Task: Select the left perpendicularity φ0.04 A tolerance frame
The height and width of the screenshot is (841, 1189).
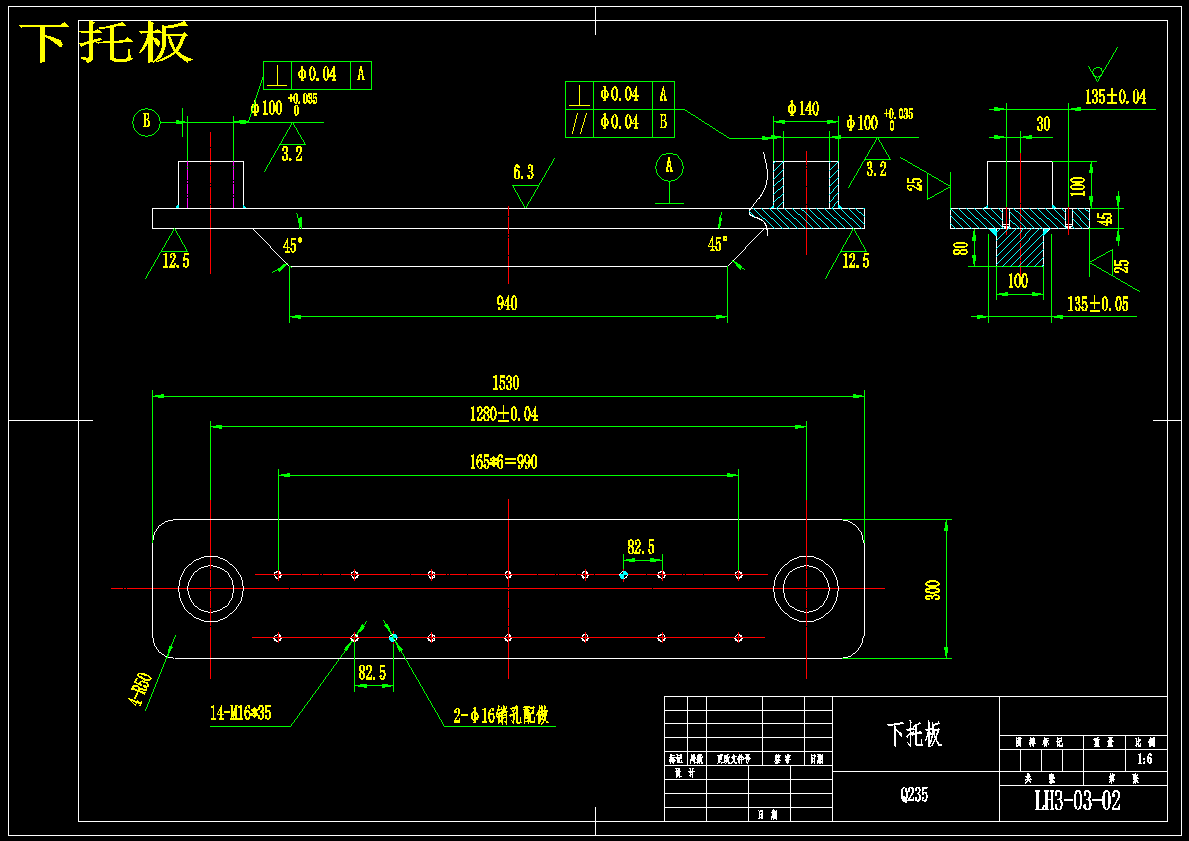Action: pos(318,75)
